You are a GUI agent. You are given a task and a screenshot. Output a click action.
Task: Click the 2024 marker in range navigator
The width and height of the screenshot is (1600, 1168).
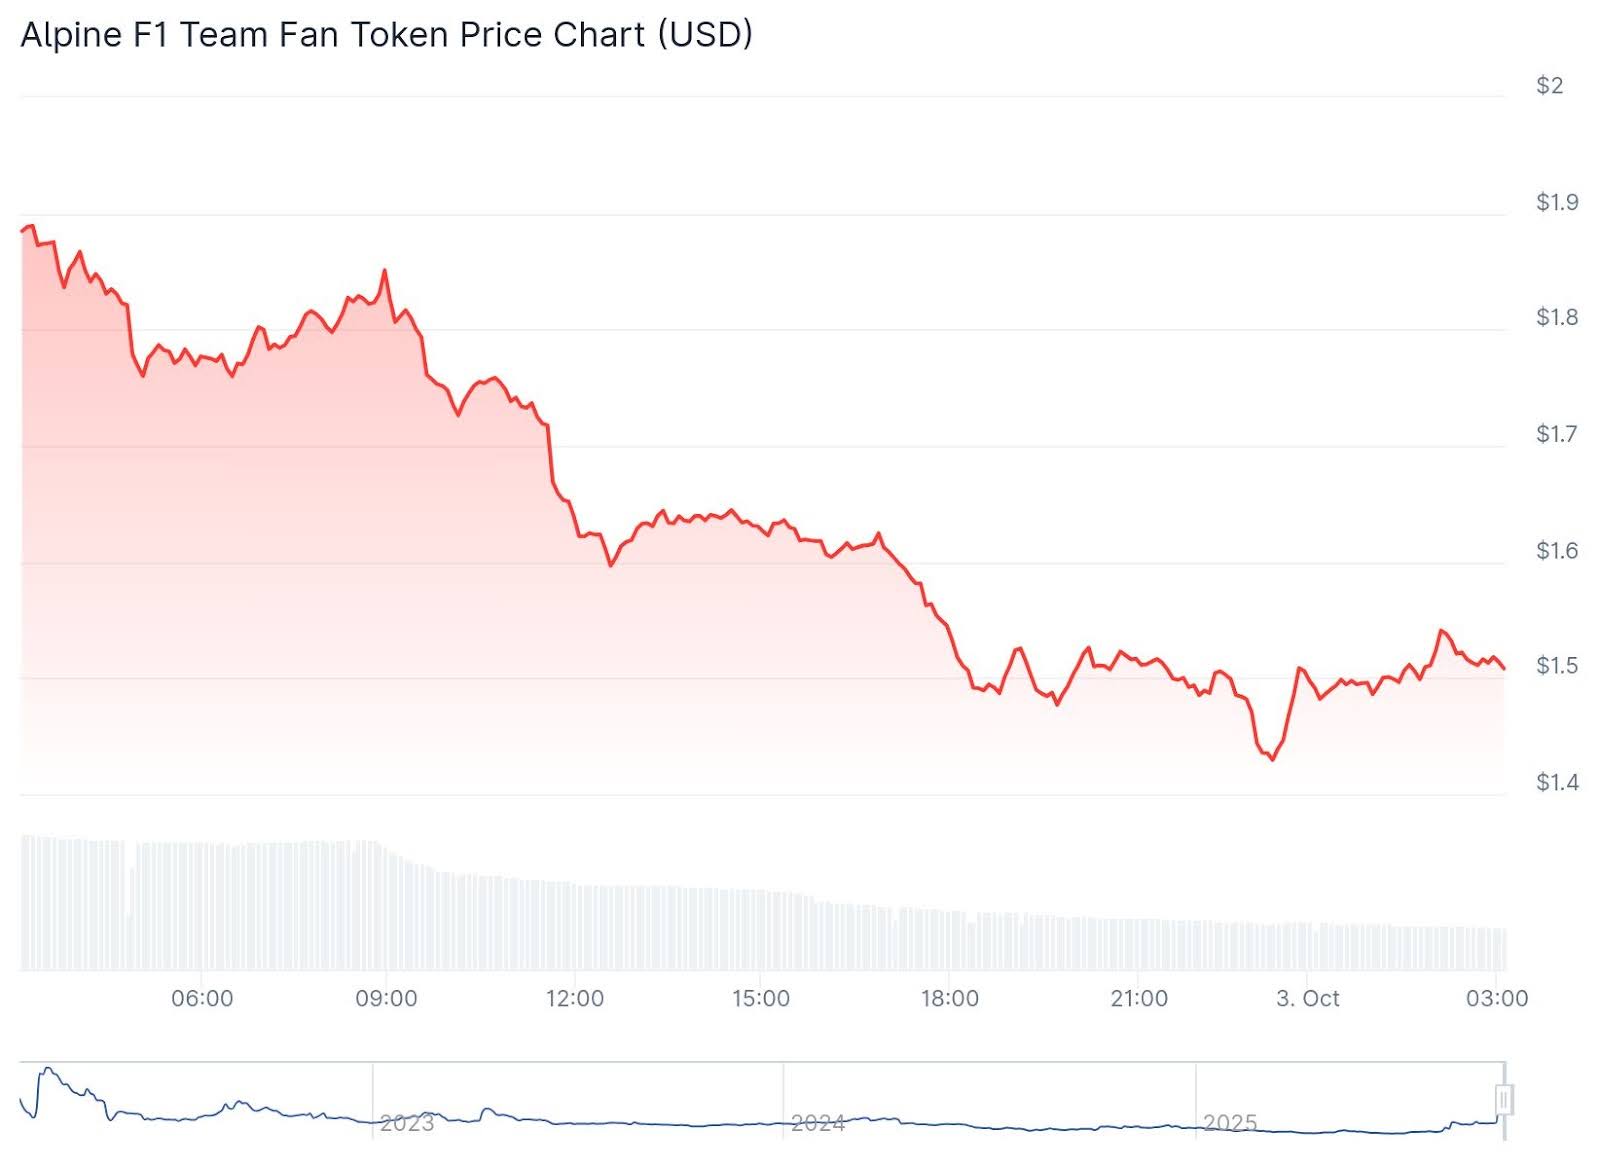[818, 1123]
